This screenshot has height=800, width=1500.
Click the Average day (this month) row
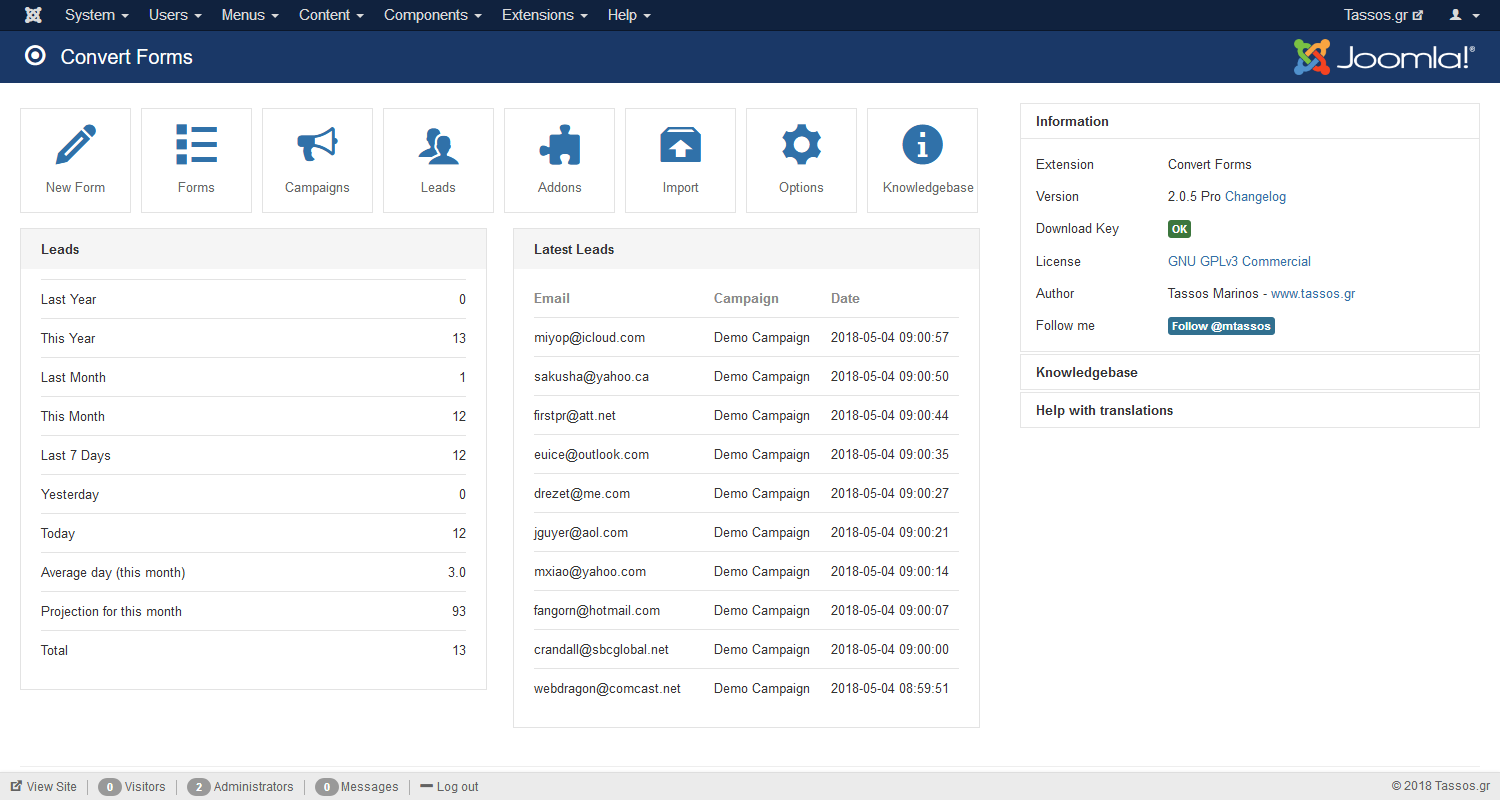pos(253,572)
